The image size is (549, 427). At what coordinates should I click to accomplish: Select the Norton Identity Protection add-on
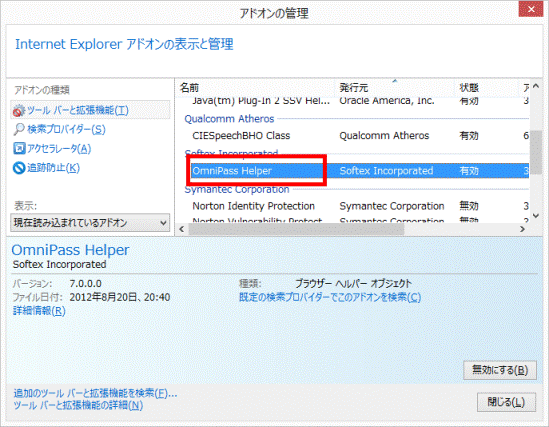pos(253,206)
